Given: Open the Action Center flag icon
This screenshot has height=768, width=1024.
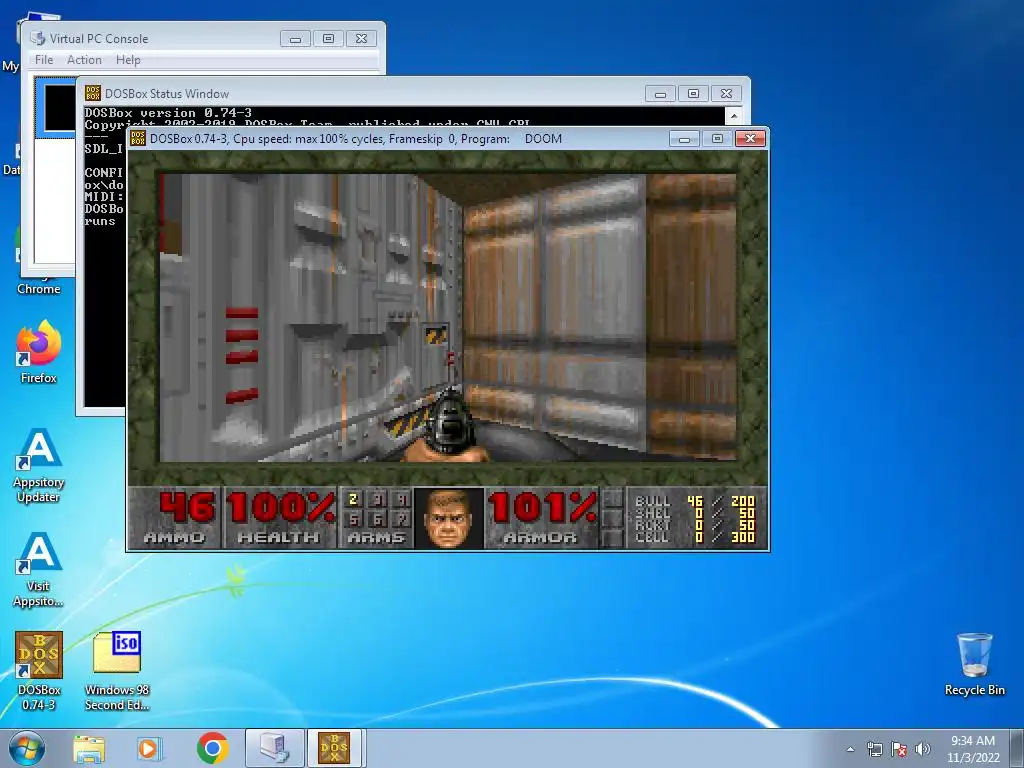Looking at the screenshot, I should click(x=899, y=749).
